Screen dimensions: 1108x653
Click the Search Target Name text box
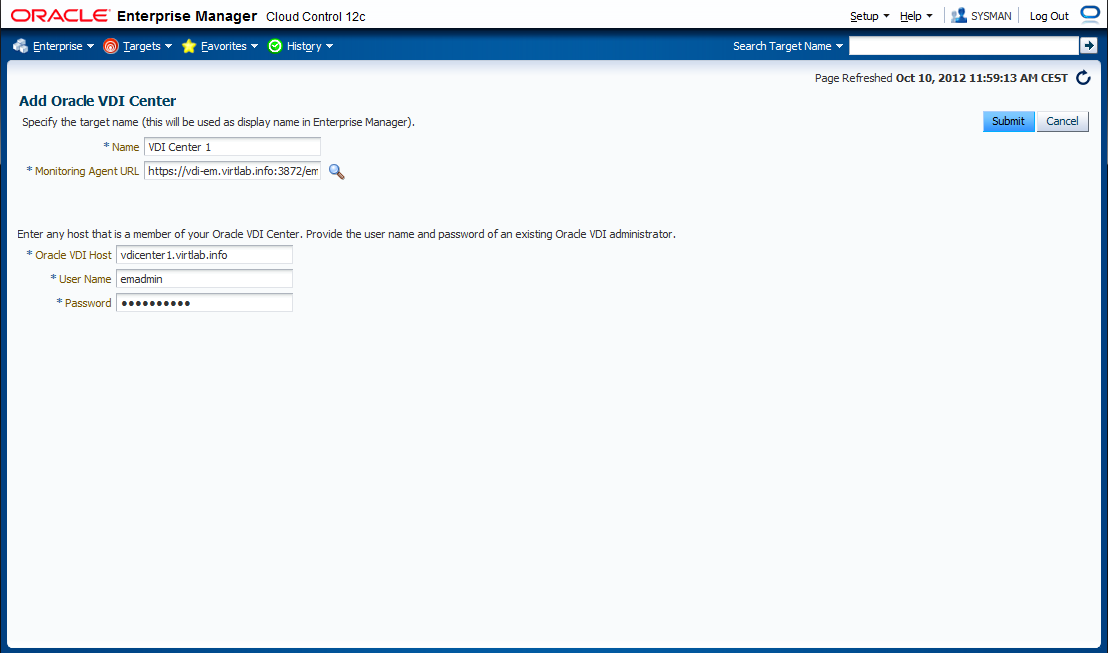pos(964,46)
